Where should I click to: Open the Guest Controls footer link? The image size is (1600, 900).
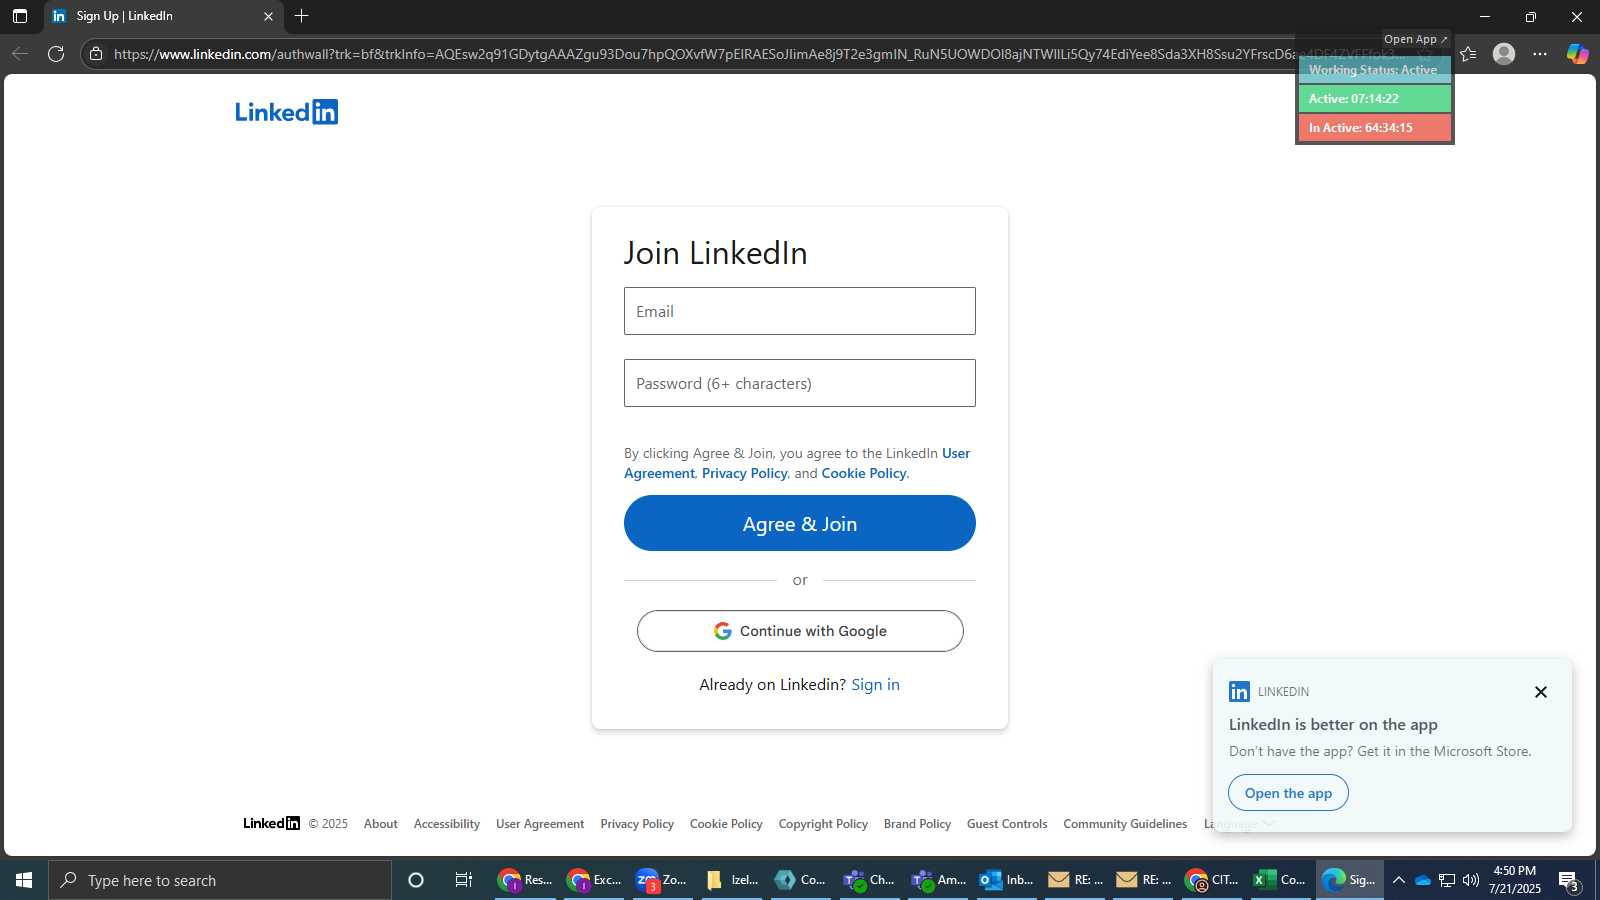tap(1007, 824)
